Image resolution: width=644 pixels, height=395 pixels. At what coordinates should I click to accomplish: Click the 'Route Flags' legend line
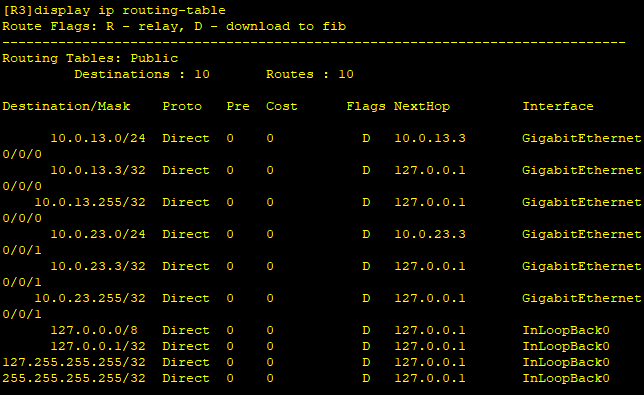174,26
